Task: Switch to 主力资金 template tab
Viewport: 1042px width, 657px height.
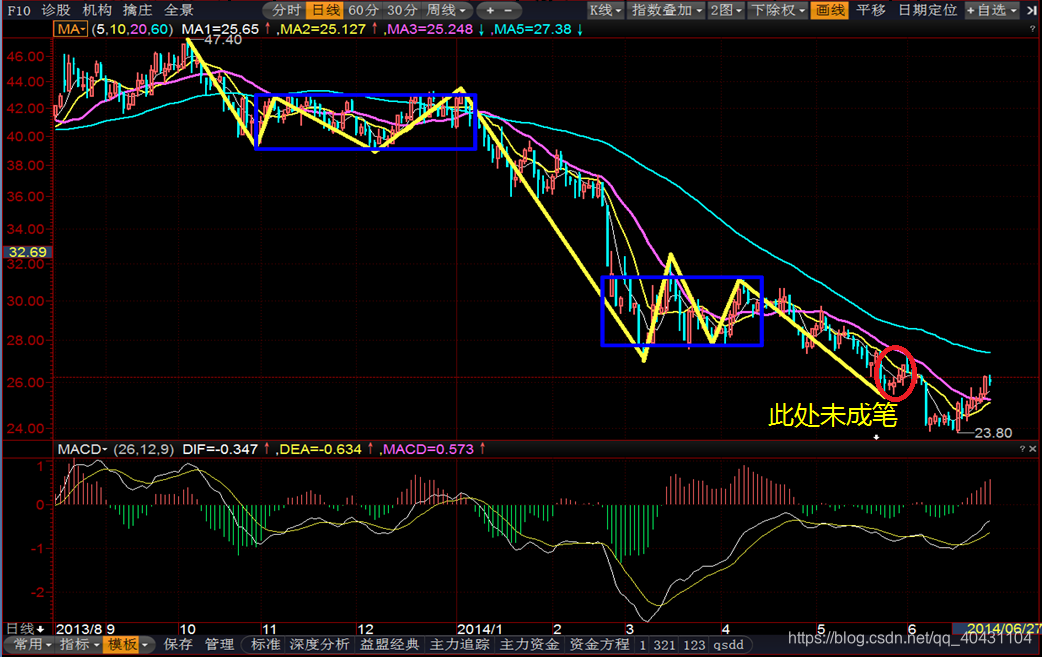Action: point(530,644)
